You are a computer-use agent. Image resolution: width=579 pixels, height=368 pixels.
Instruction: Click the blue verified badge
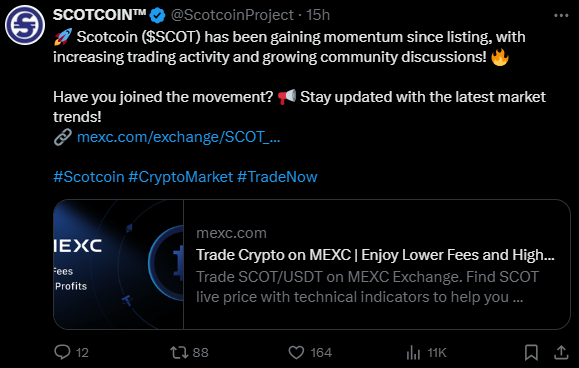158,15
